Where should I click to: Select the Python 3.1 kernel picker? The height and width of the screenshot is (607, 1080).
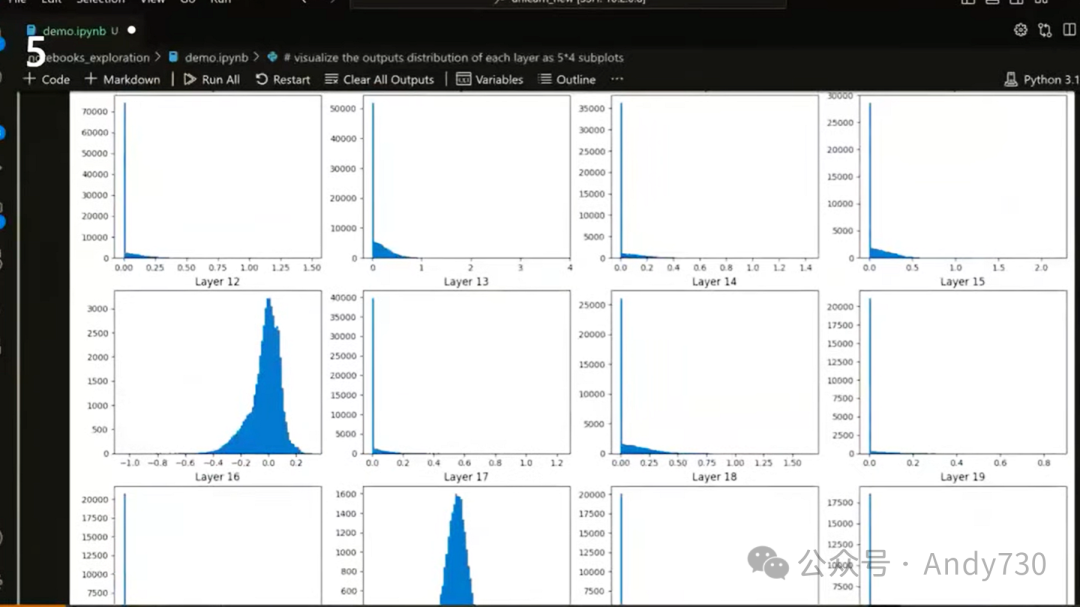[x=1041, y=79]
